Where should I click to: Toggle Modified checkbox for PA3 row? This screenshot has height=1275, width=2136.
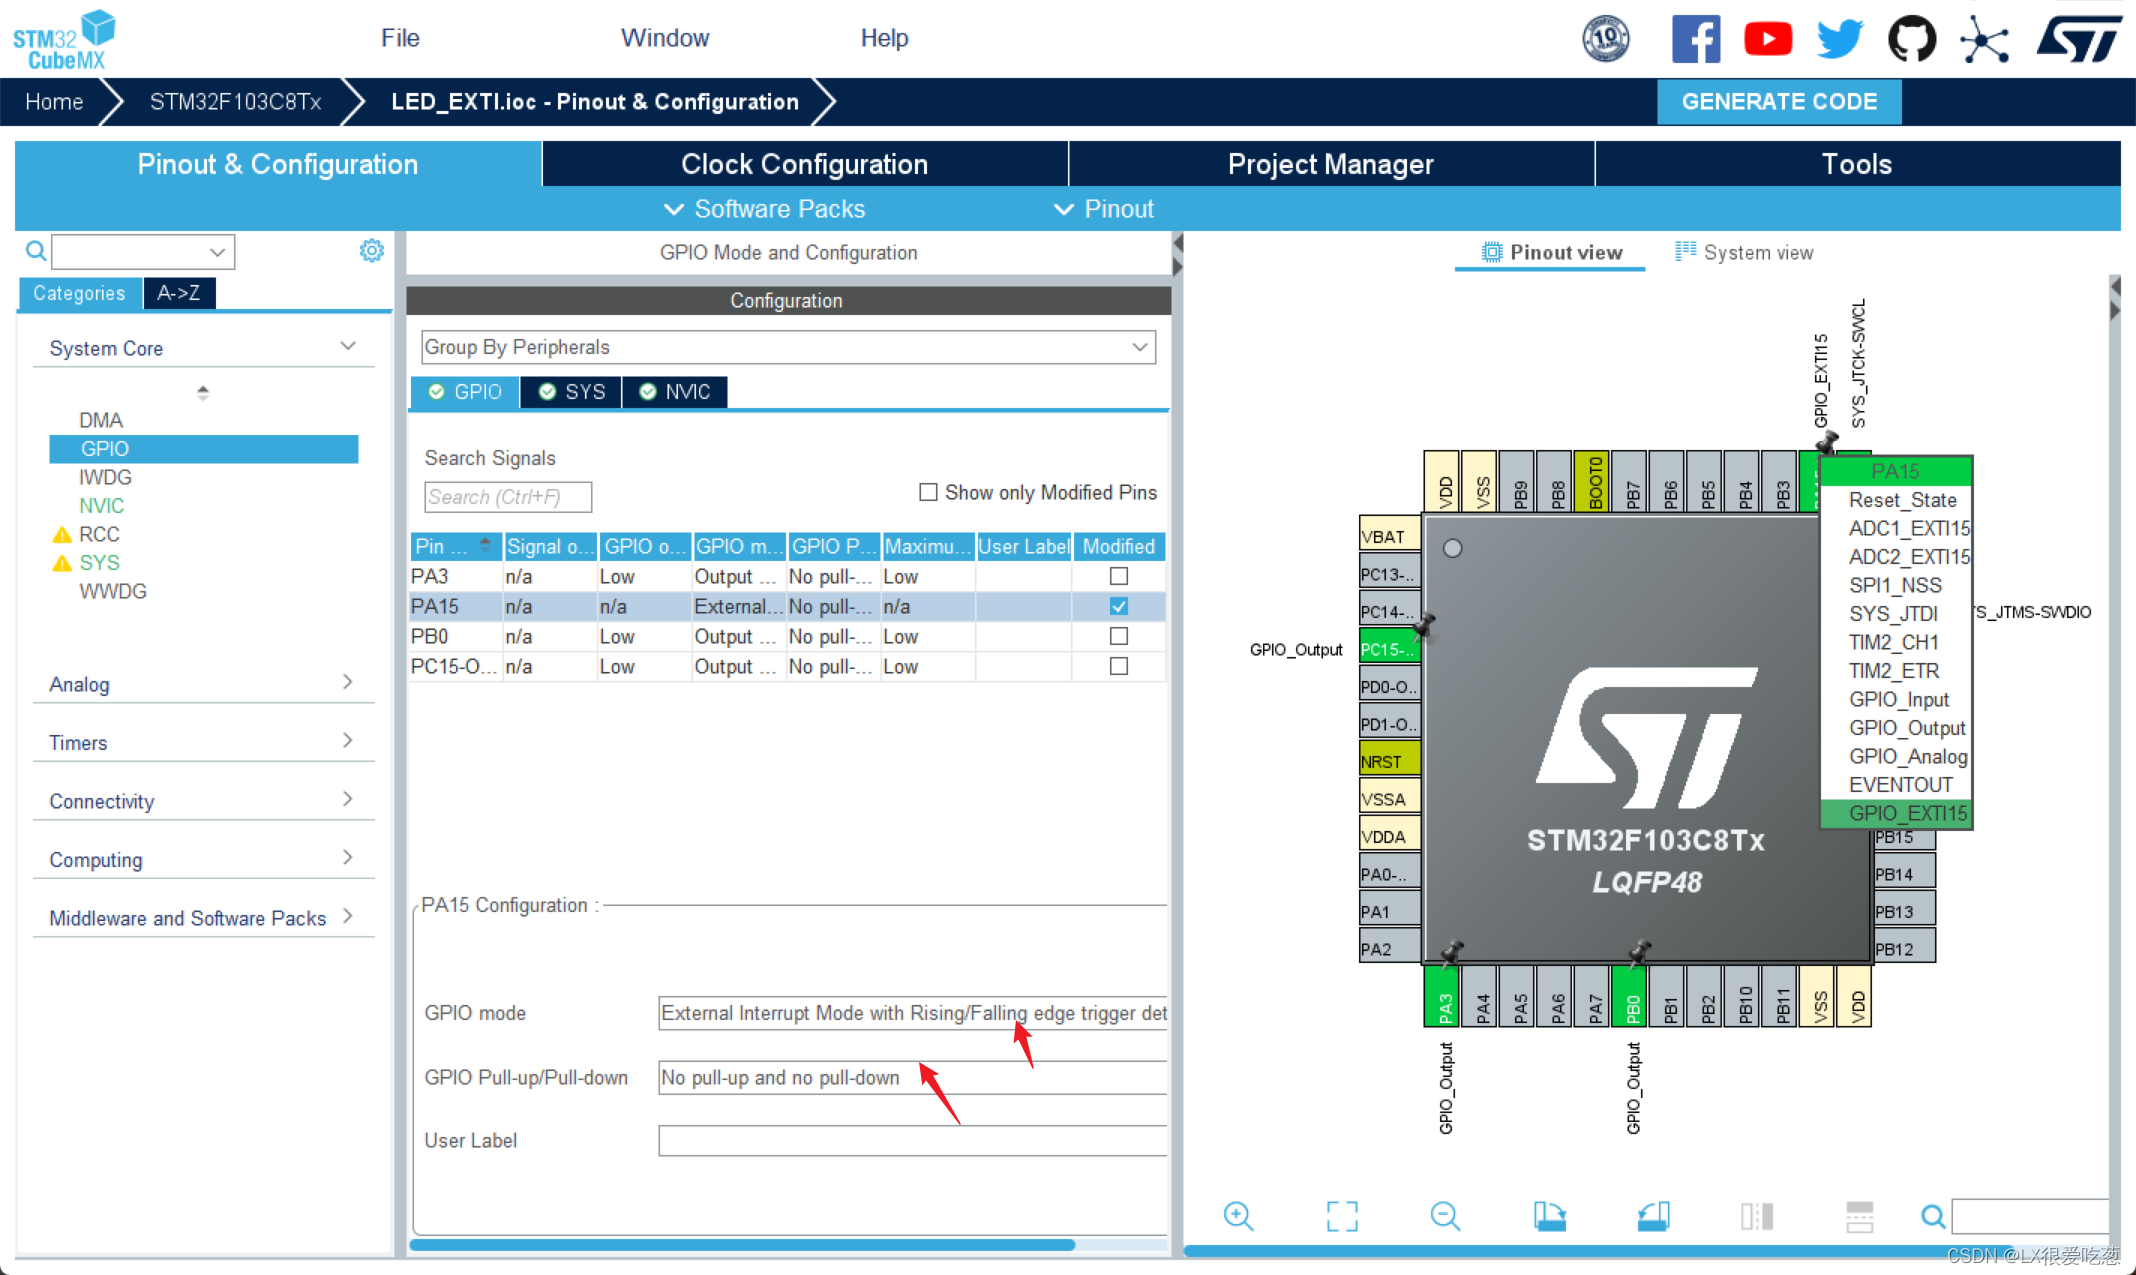[1119, 576]
